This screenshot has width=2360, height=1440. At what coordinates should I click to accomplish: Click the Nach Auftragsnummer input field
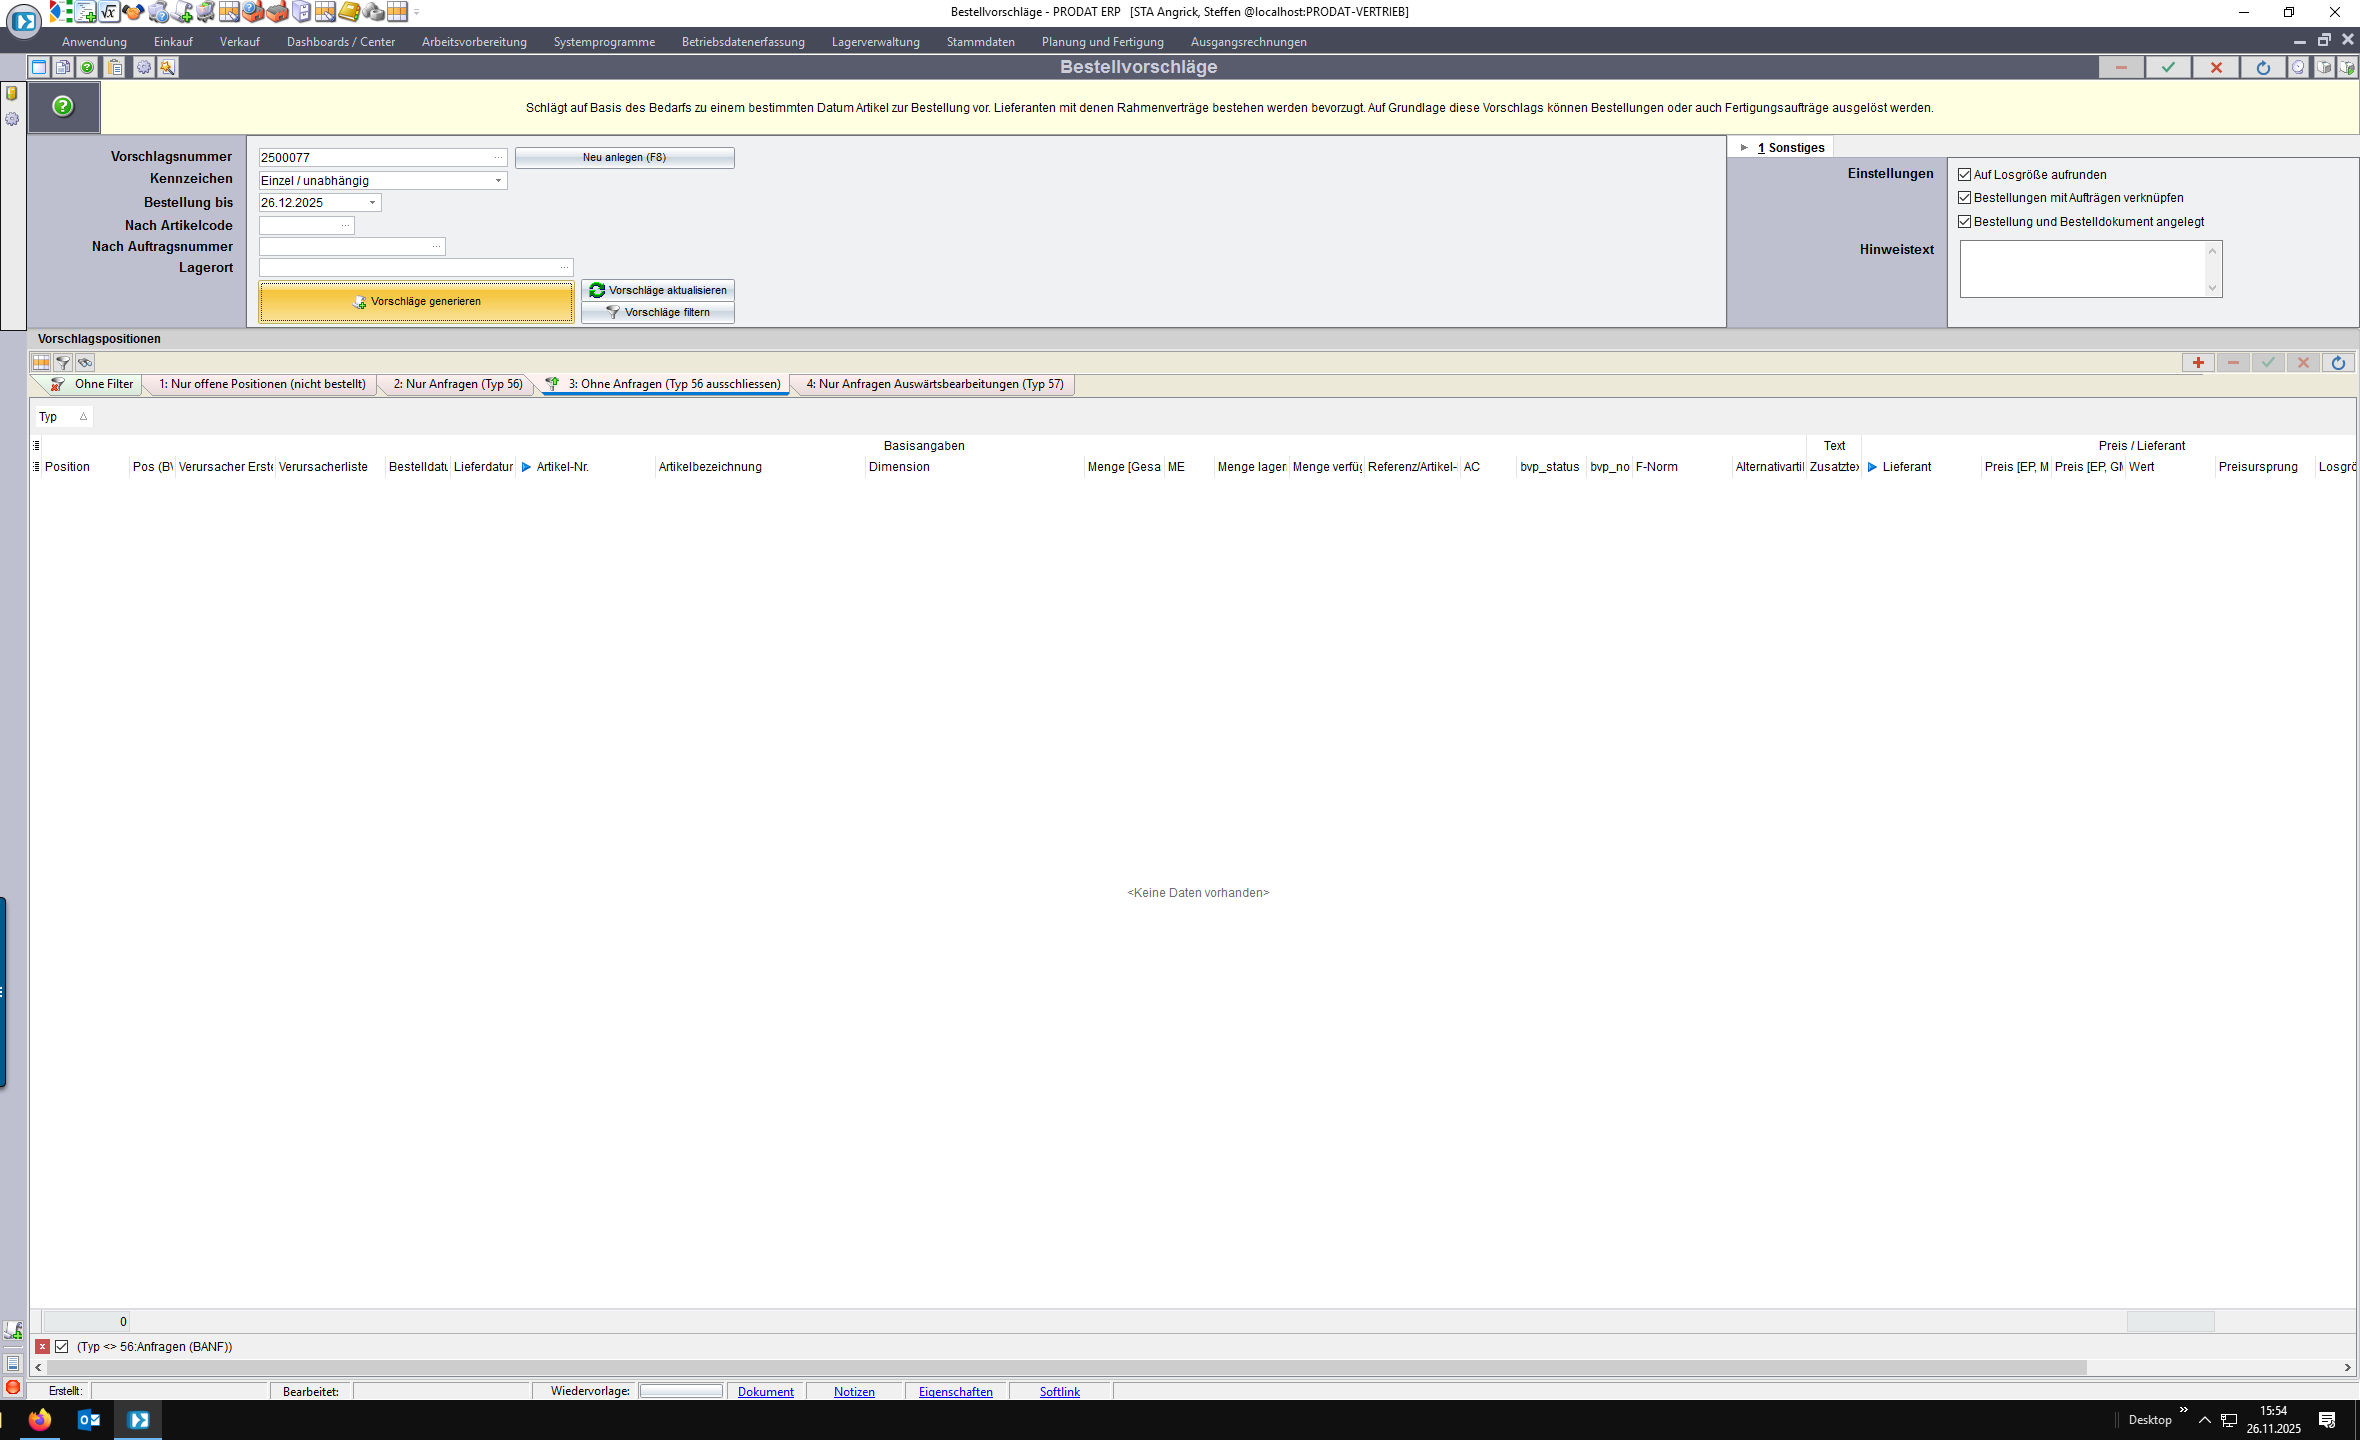click(345, 247)
